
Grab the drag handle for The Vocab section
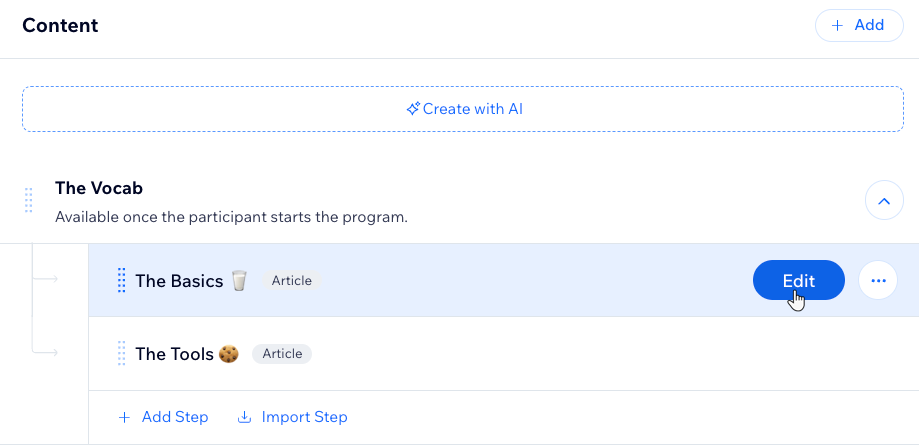(28, 201)
